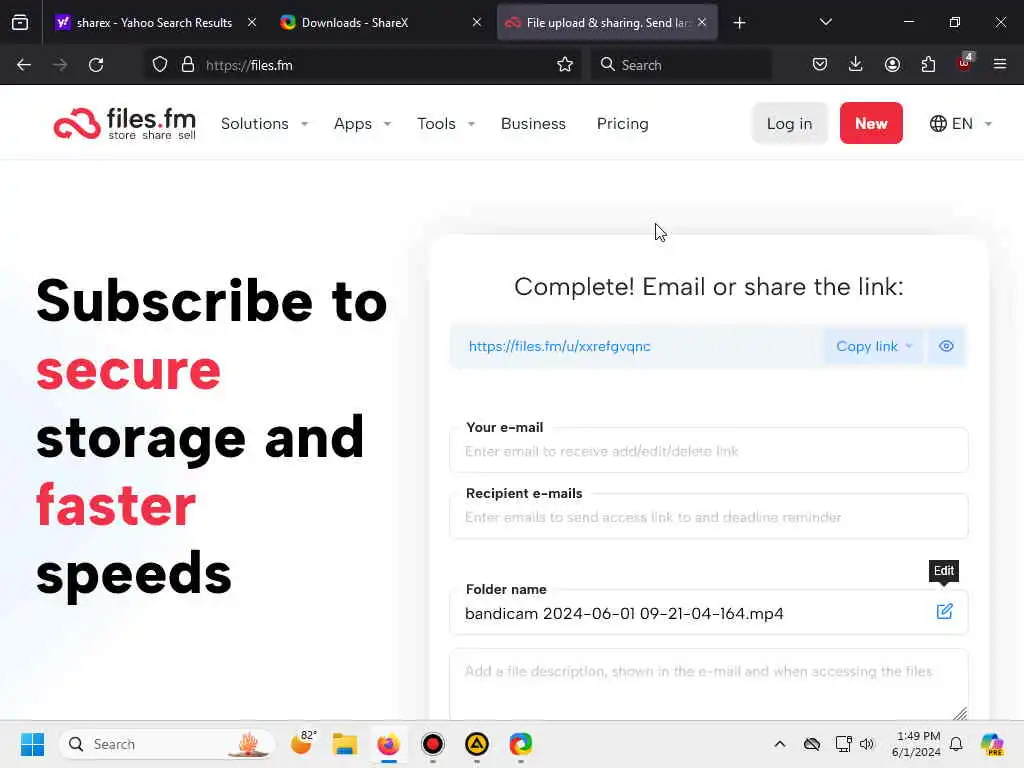Open the Business page
The width and height of the screenshot is (1024, 768).
pyautogui.click(x=533, y=123)
